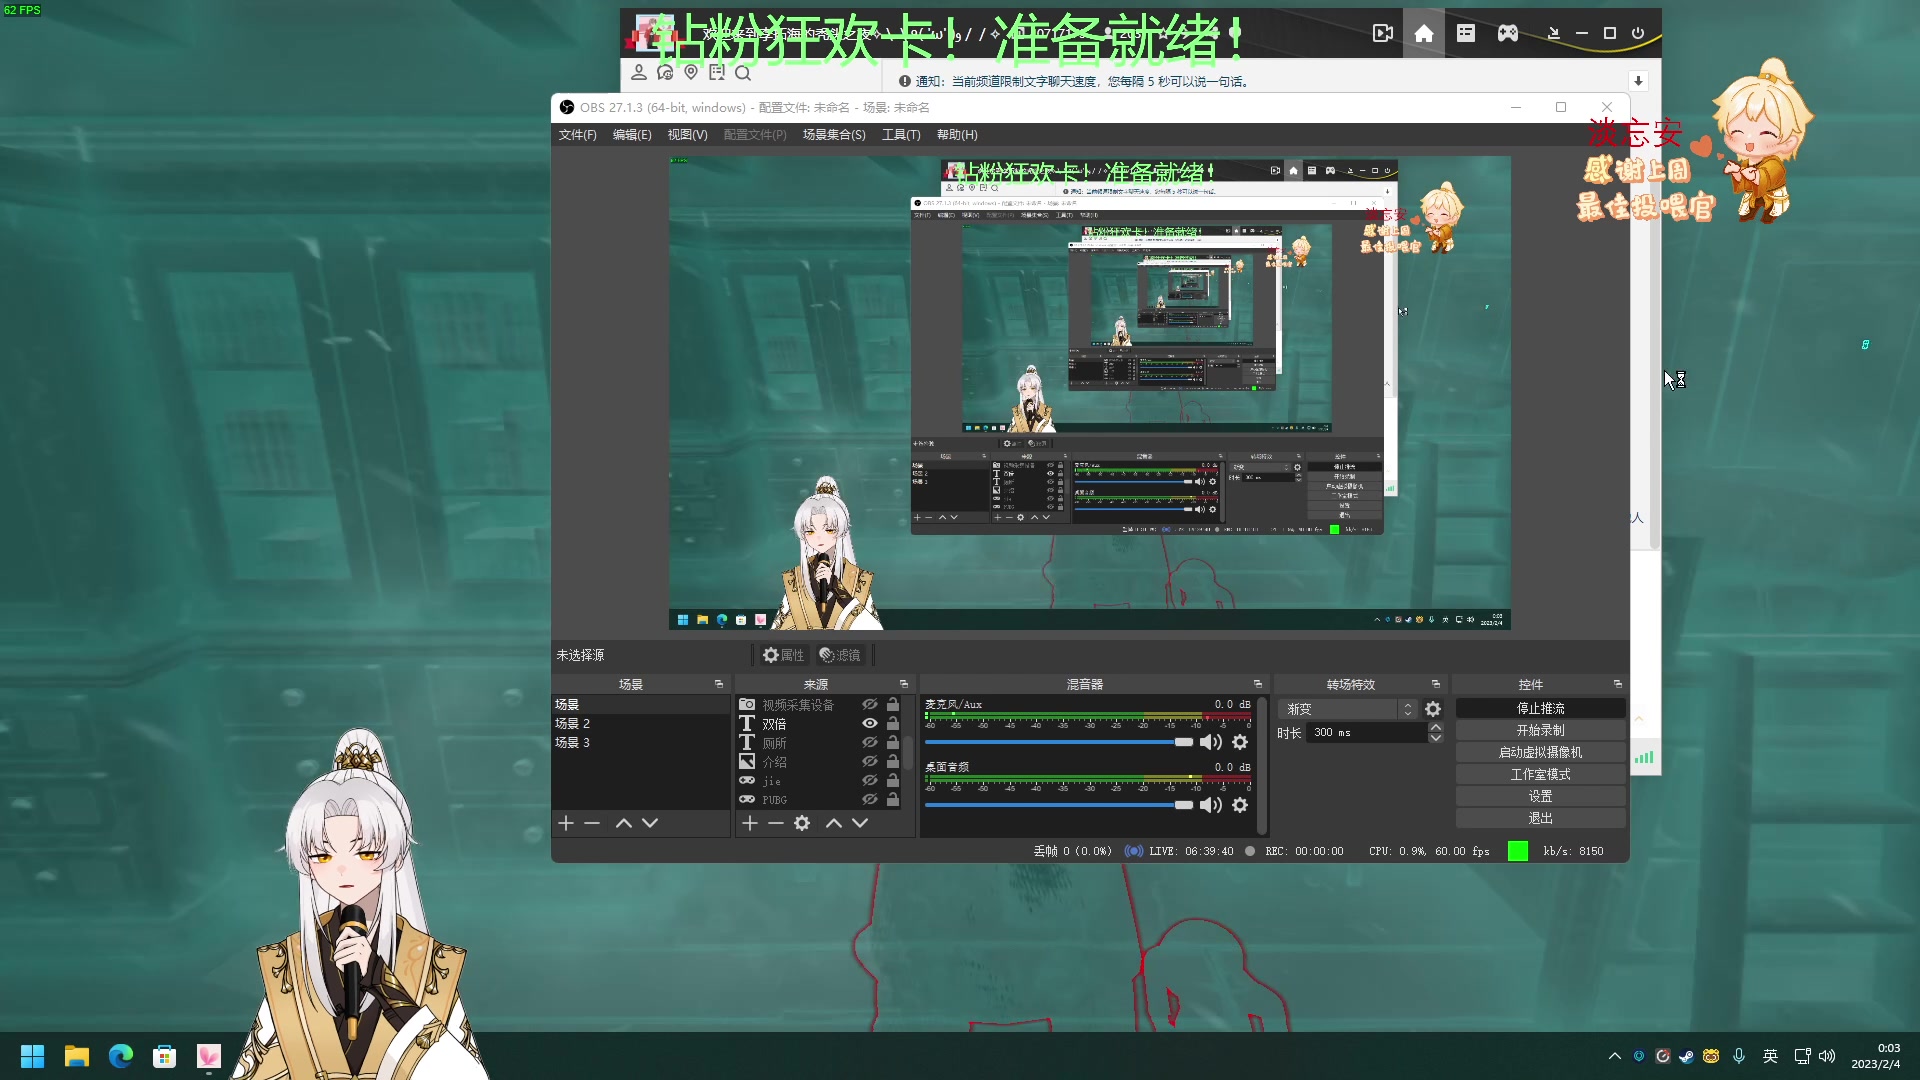Mute the 桌面音频 channel

click(1211, 805)
